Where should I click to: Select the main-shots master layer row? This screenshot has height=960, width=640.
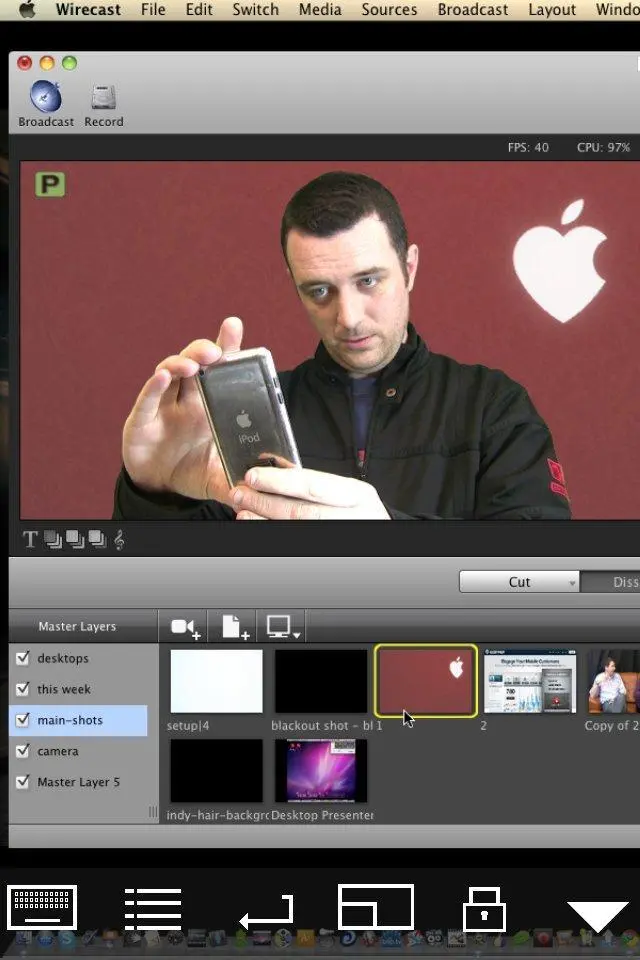pos(78,720)
